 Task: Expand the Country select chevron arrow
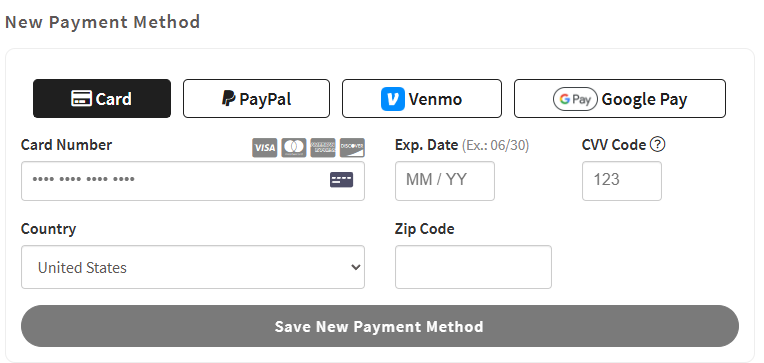(356, 267)
